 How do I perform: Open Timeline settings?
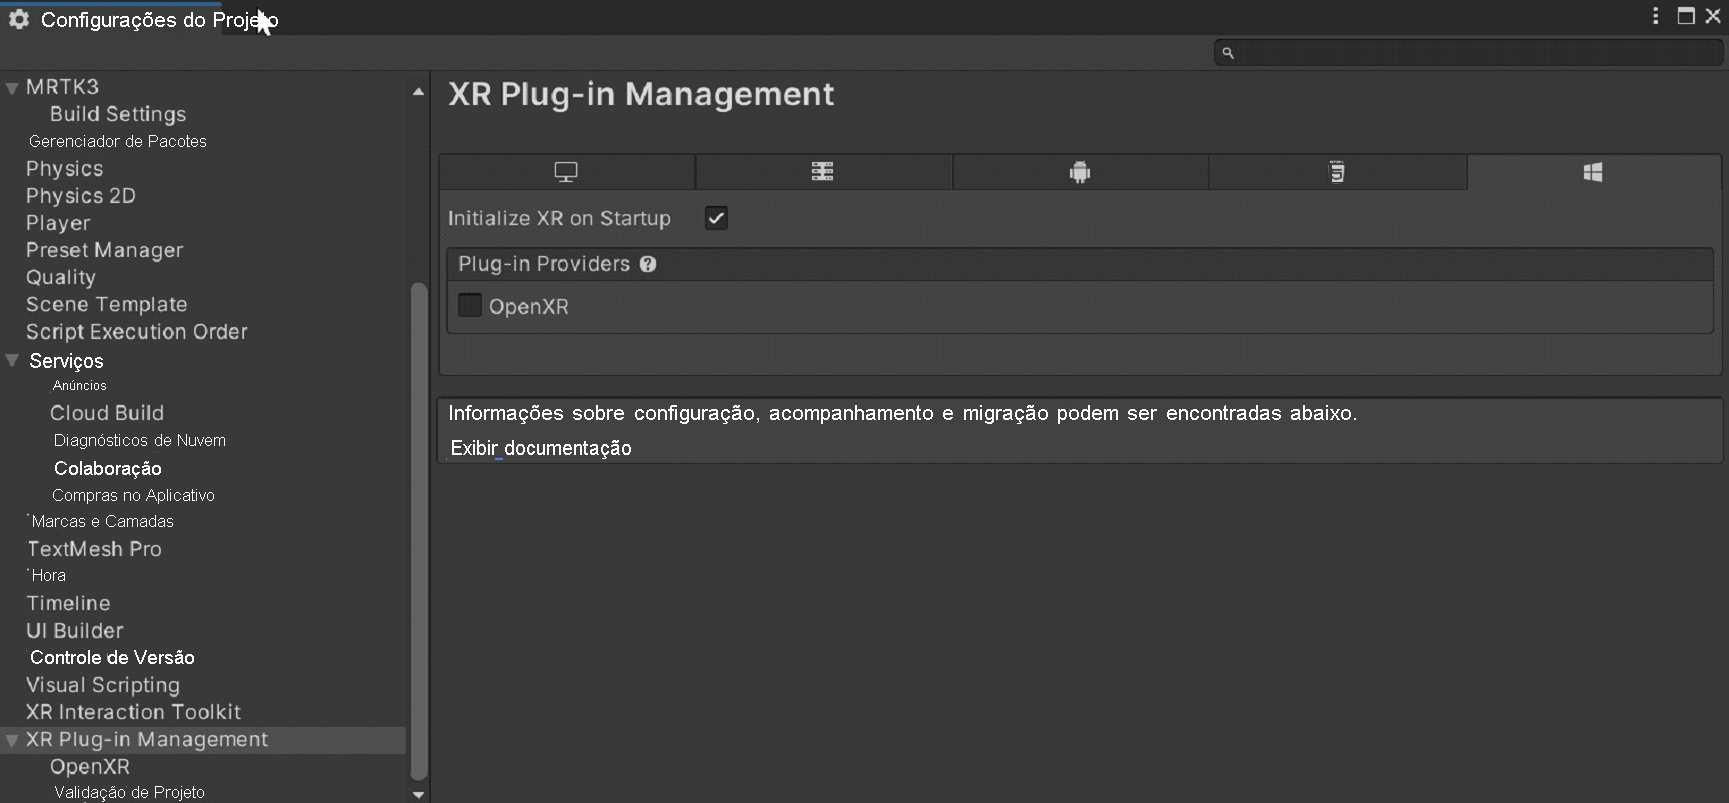tap(68, 603)
